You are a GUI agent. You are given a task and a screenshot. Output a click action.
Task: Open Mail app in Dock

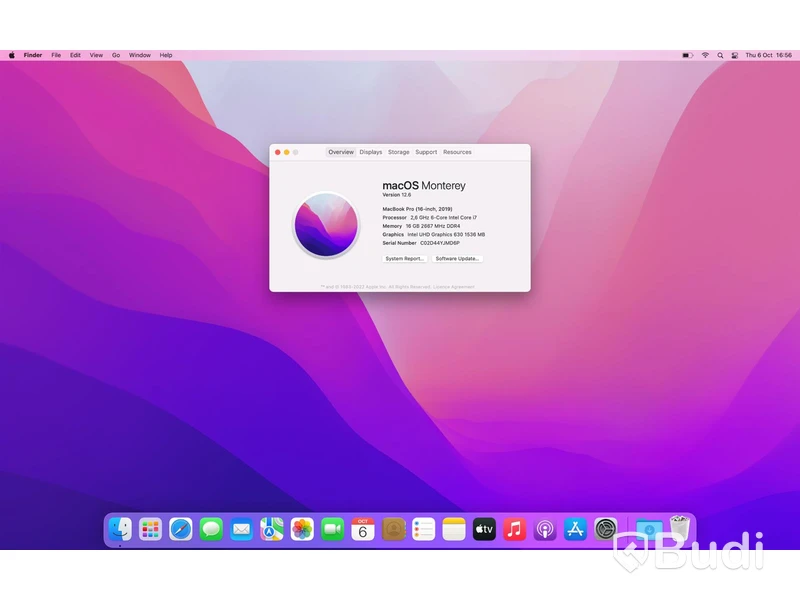click(241, 529)
